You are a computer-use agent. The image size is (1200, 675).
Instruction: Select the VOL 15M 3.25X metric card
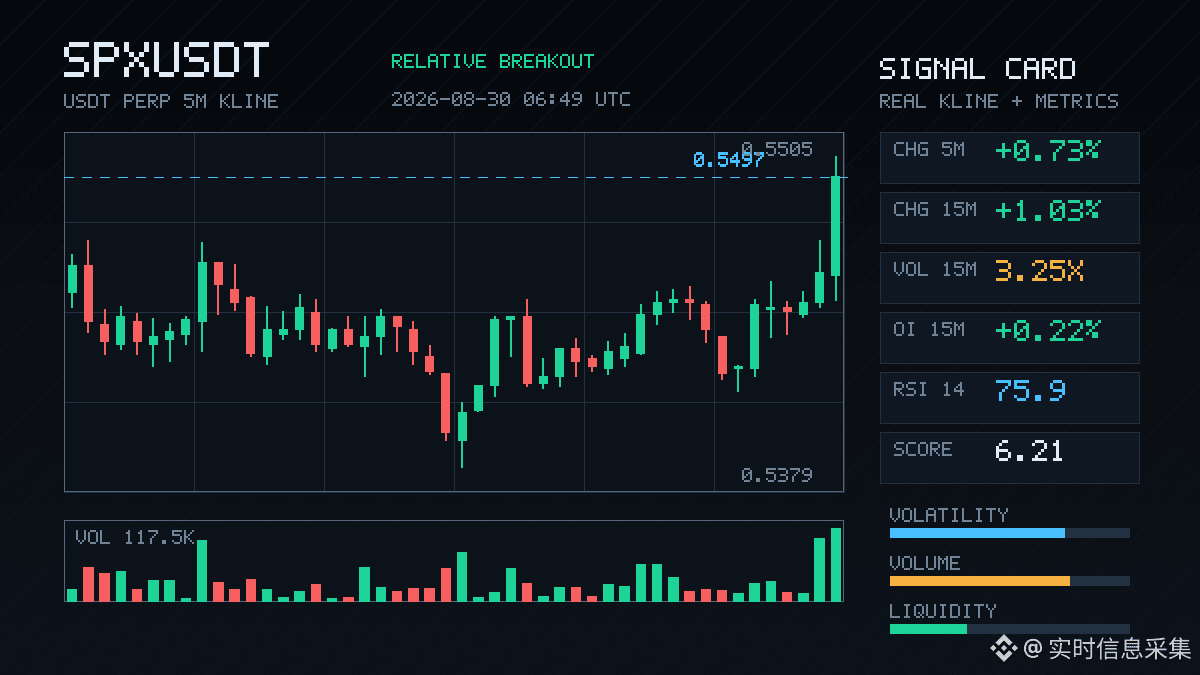coord(1010,278)
